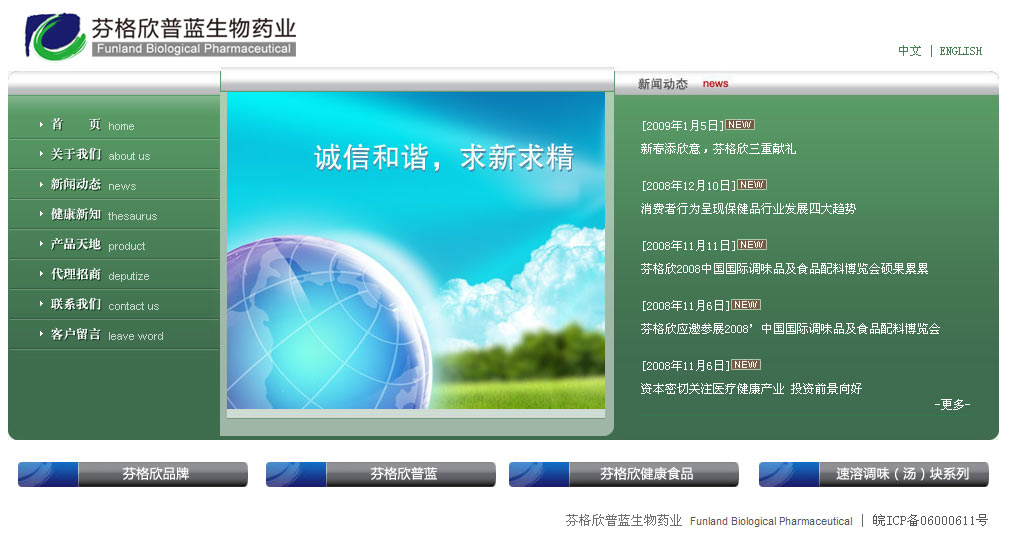Open 代理招商 deputize menu item
1011x552 pixels.
pyautogui.click(x=100, y=275)
